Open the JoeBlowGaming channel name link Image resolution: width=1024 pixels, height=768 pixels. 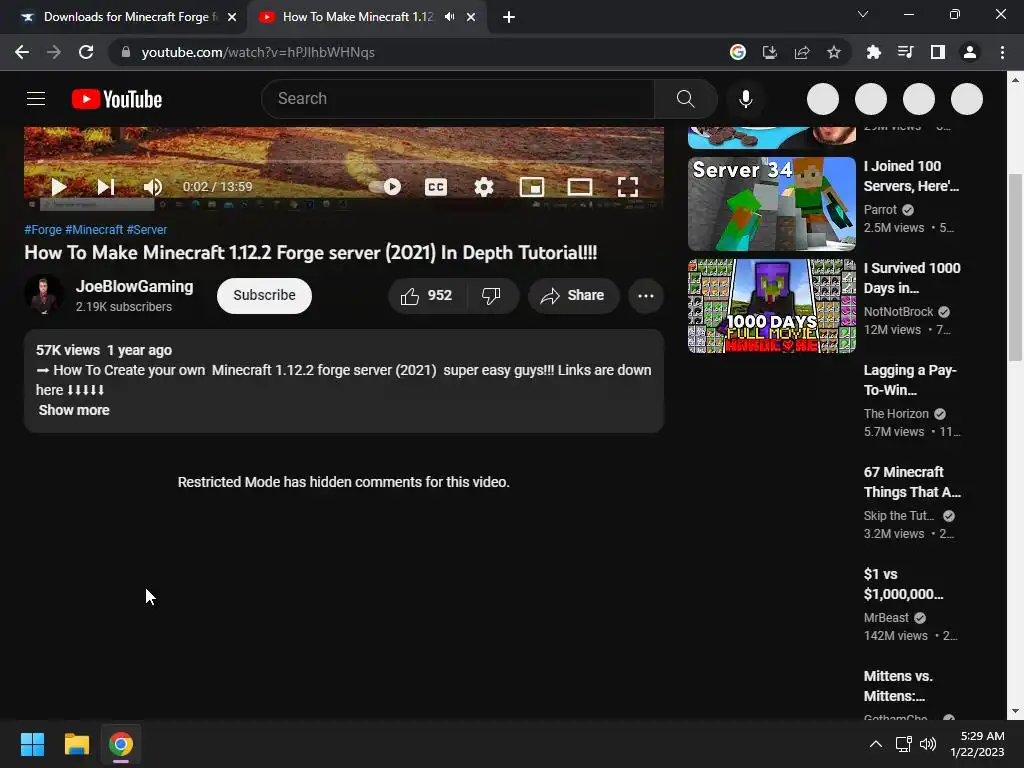135,287
